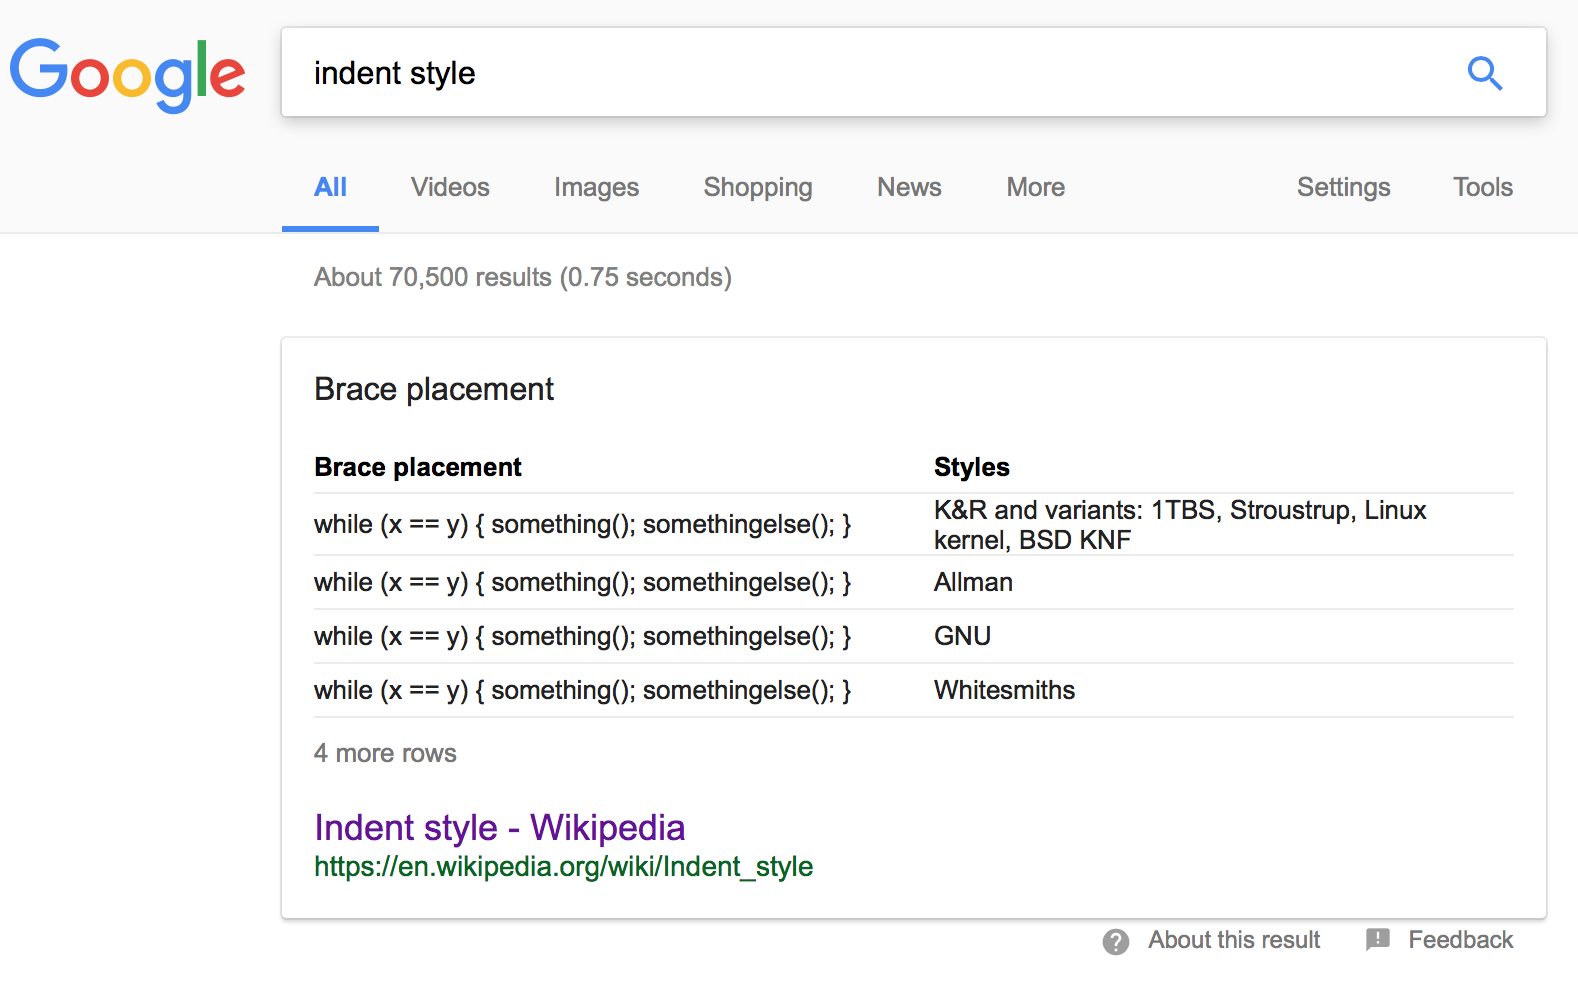This screenshot has width=1578, height=986.
Task: Click the 'Allman' style cell
Action: 973,582
